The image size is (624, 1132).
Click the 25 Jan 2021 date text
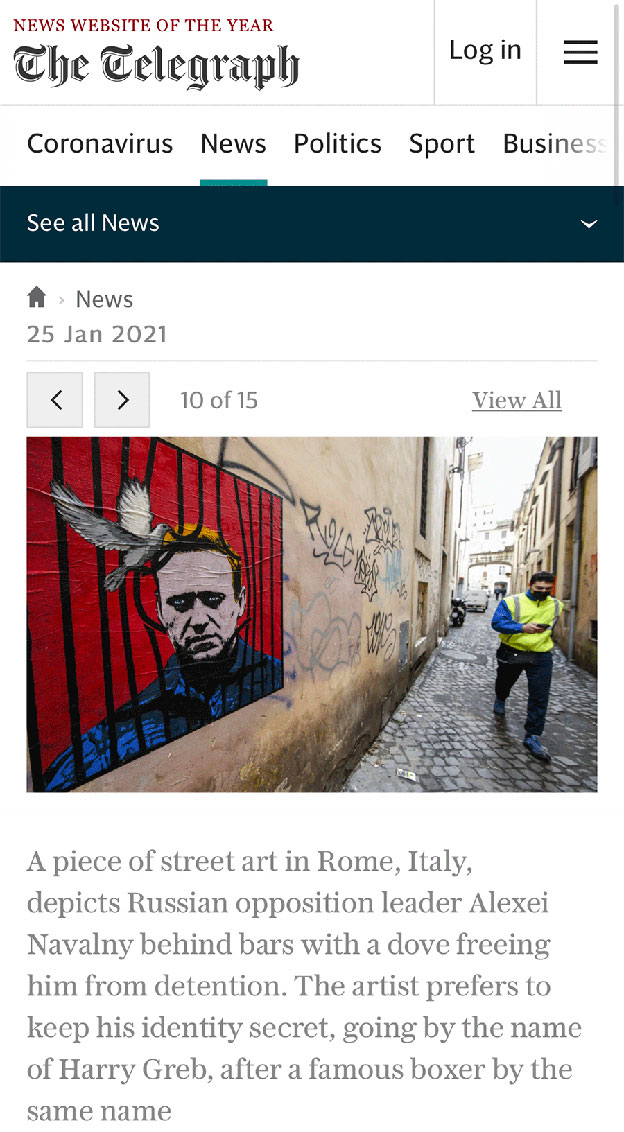tap(97, 334)
